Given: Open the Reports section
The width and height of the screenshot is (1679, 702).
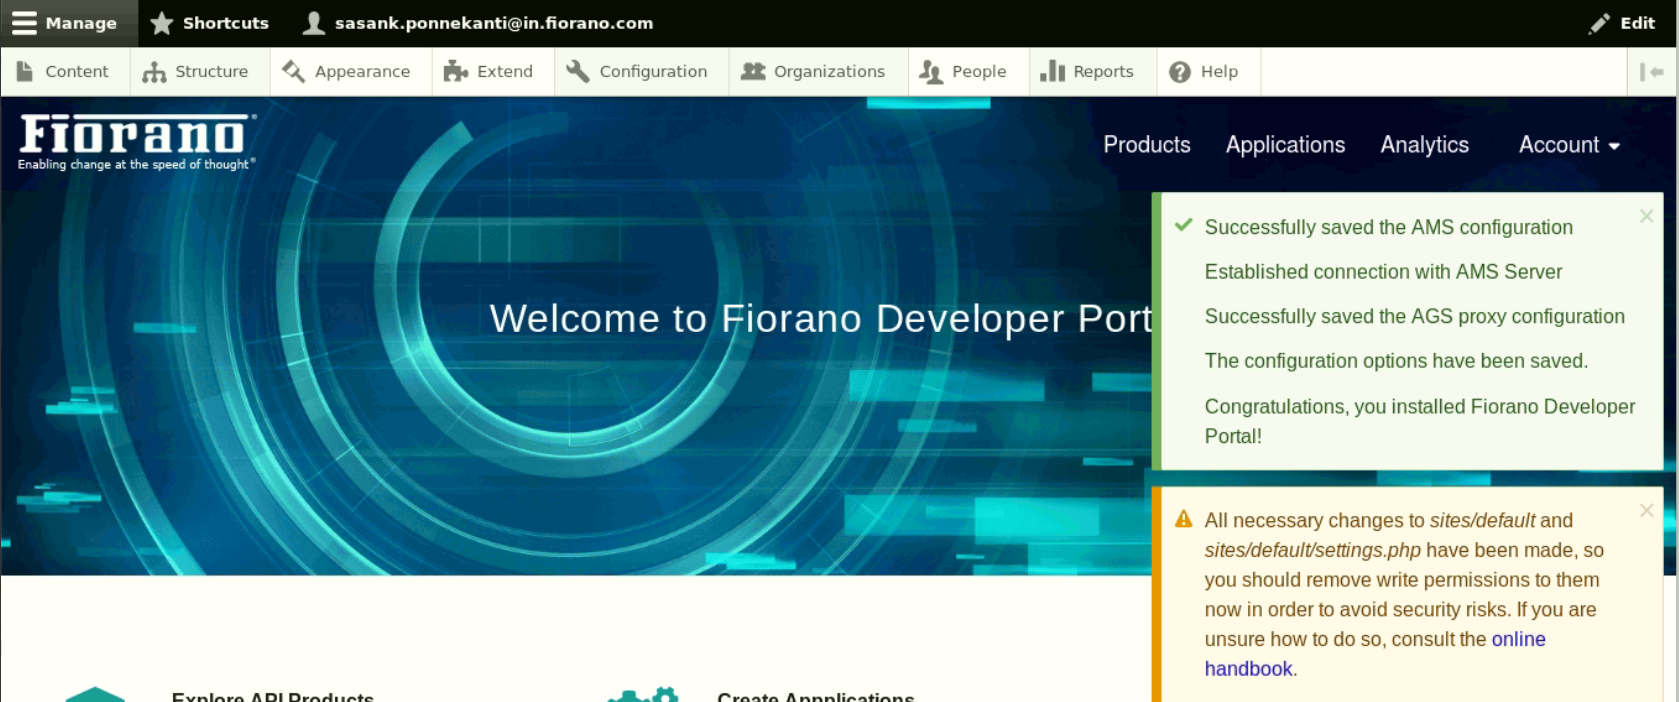Looking at the screenshot, I should pos(1088,72).
